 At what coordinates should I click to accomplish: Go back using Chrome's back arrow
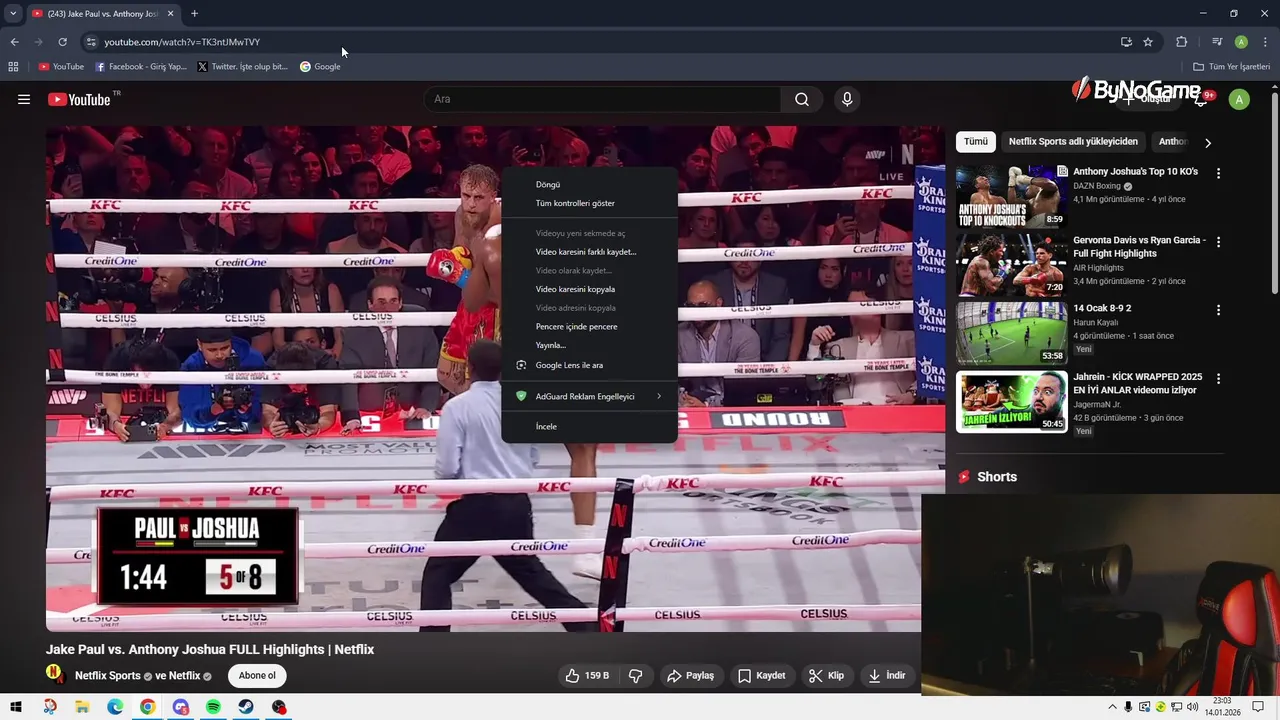[x=14, y=42]
